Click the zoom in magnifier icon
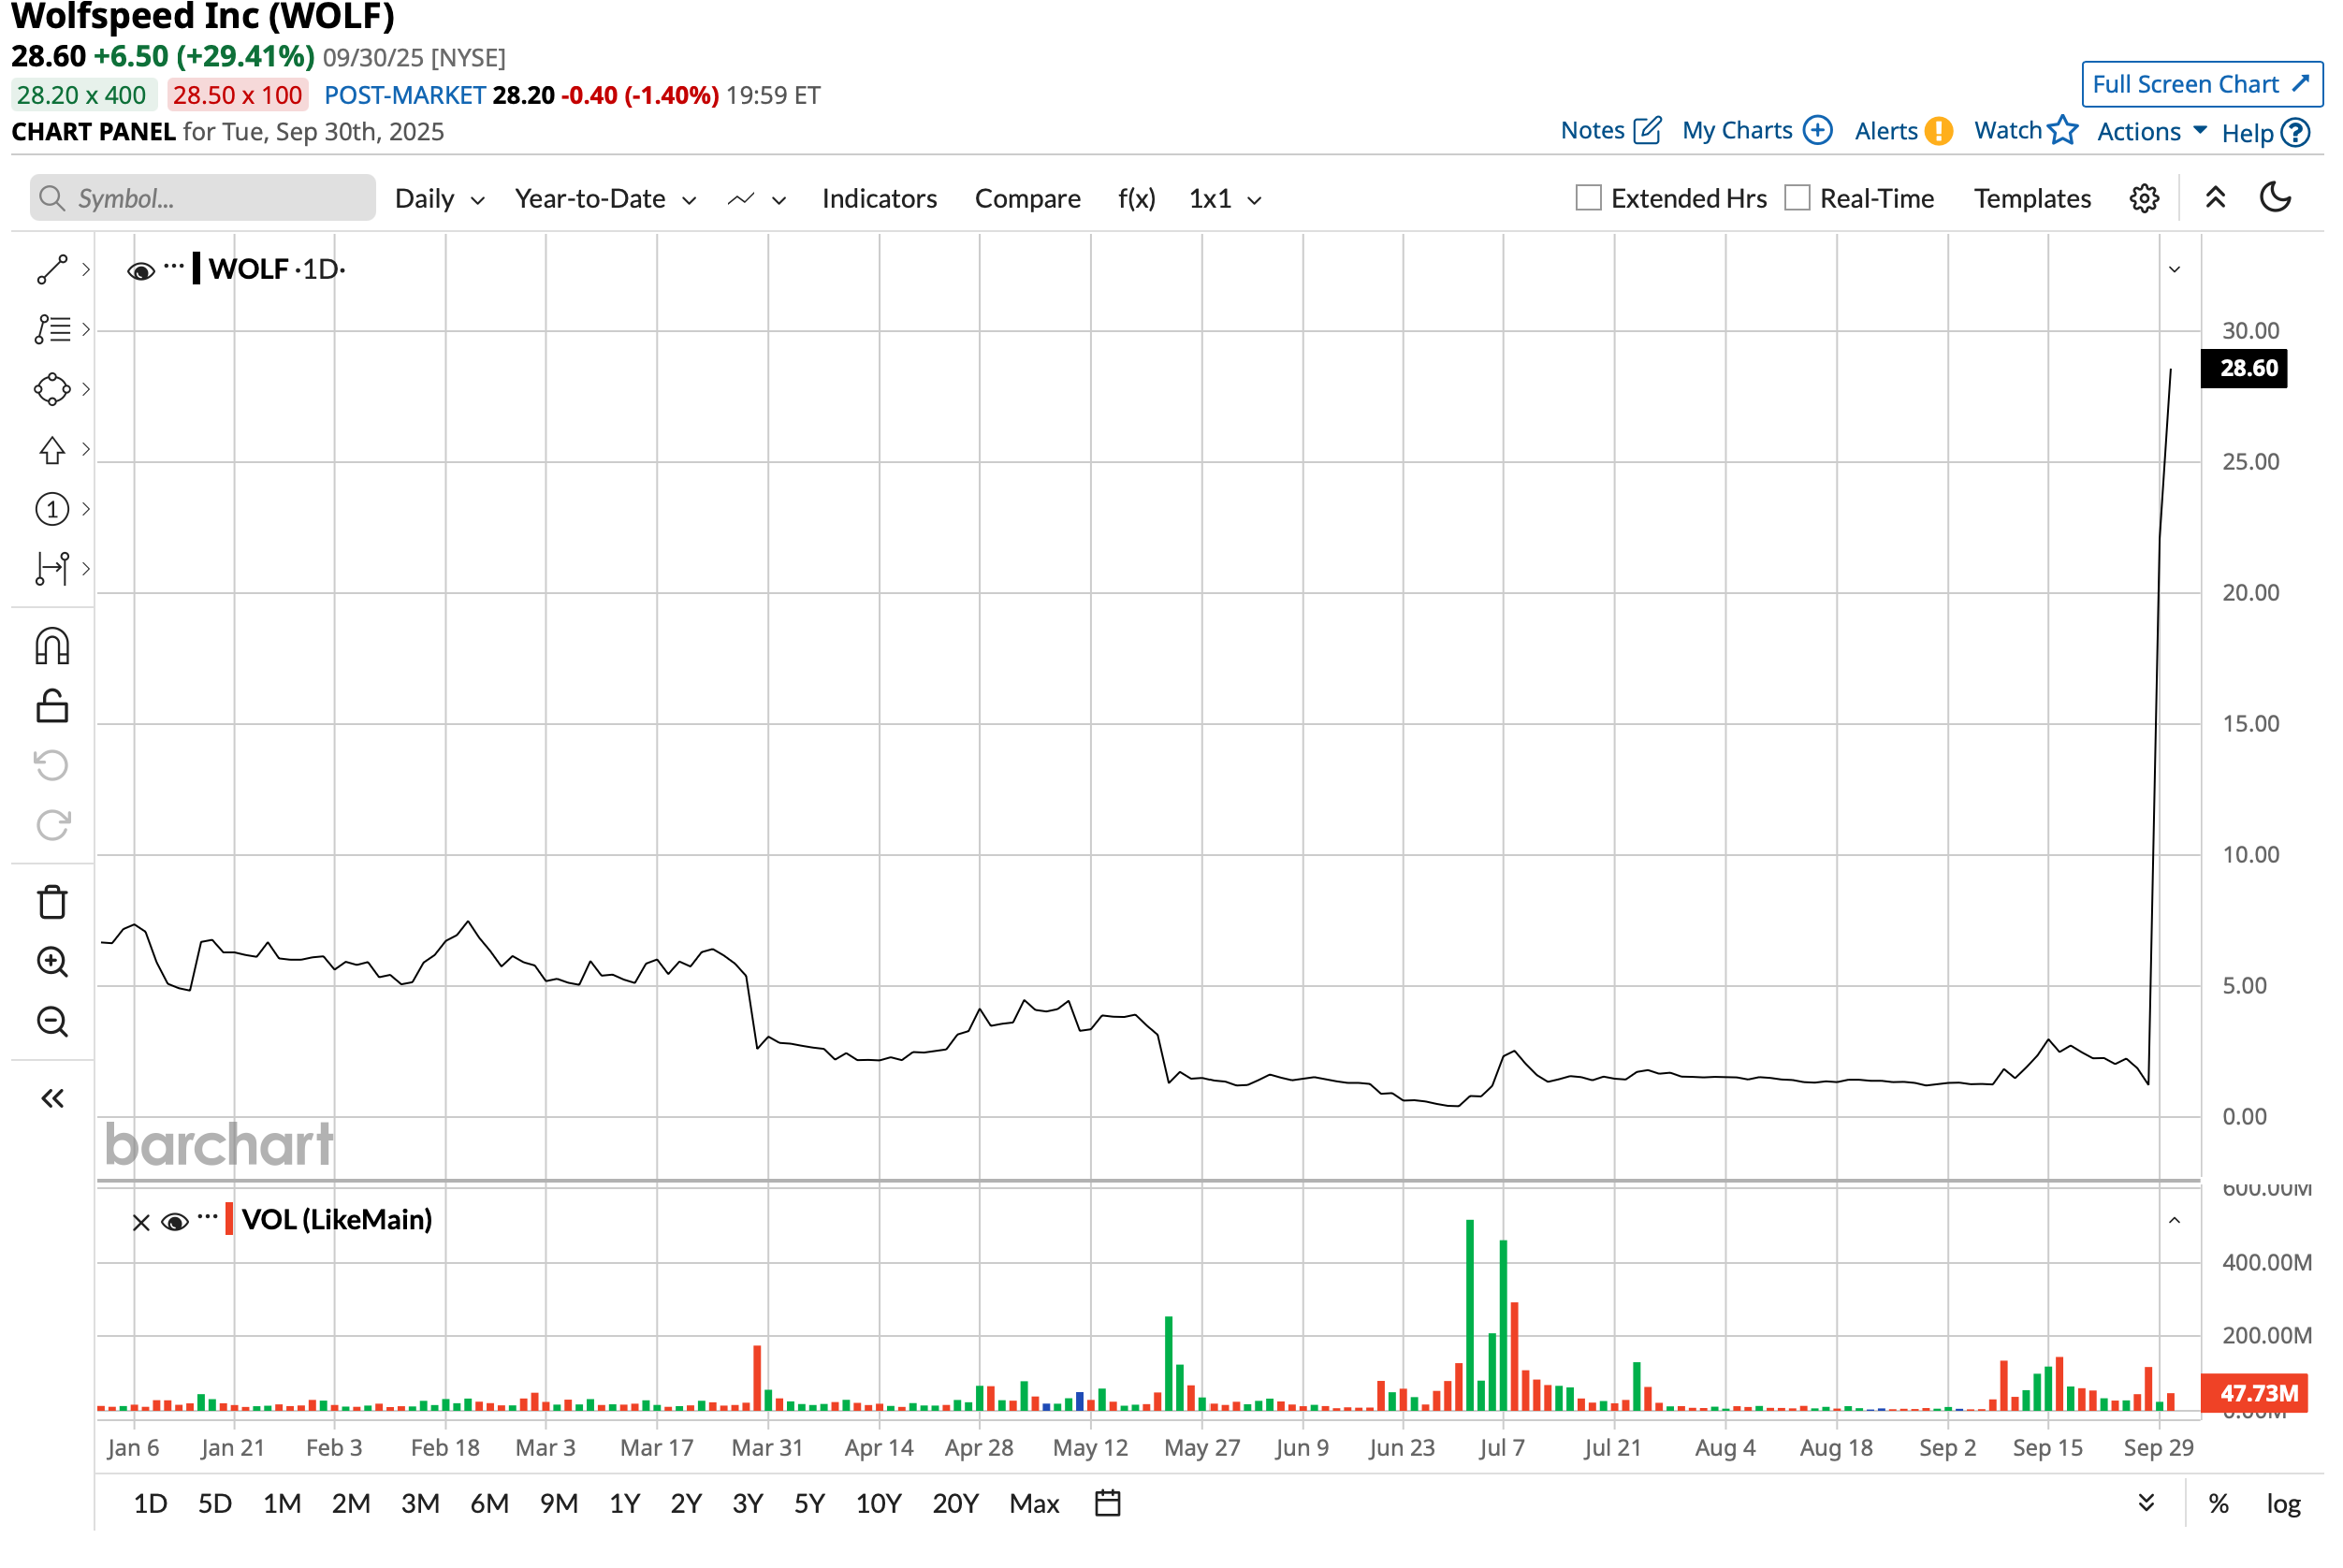Image resolution: width=2343 pixels, height=1568 pixels. coord(52,962)
